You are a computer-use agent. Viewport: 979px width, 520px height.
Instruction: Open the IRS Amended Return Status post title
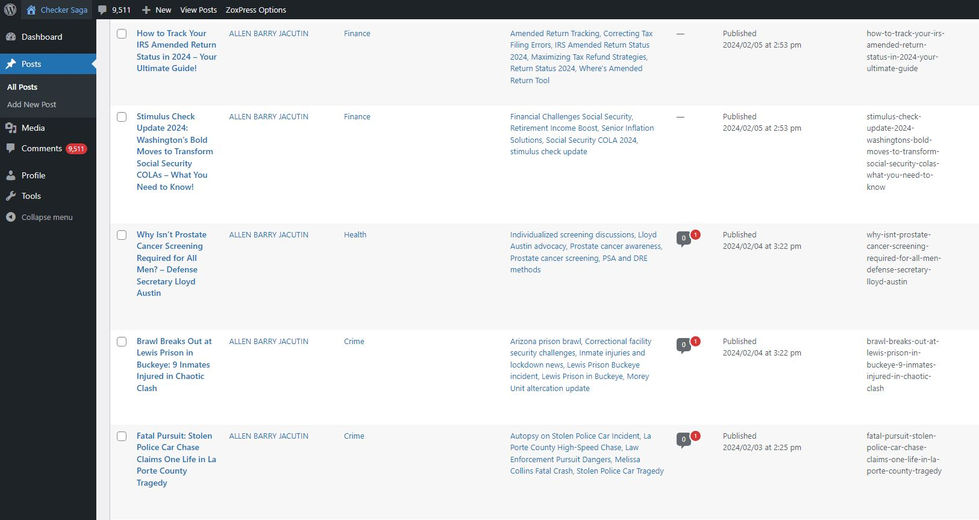coord(177,51)
